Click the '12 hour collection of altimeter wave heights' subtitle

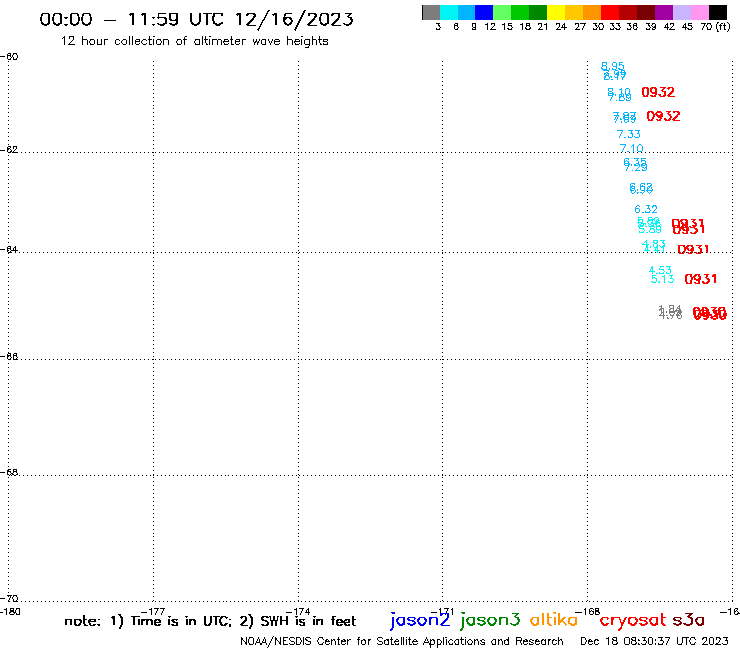(x=194, y=41)
